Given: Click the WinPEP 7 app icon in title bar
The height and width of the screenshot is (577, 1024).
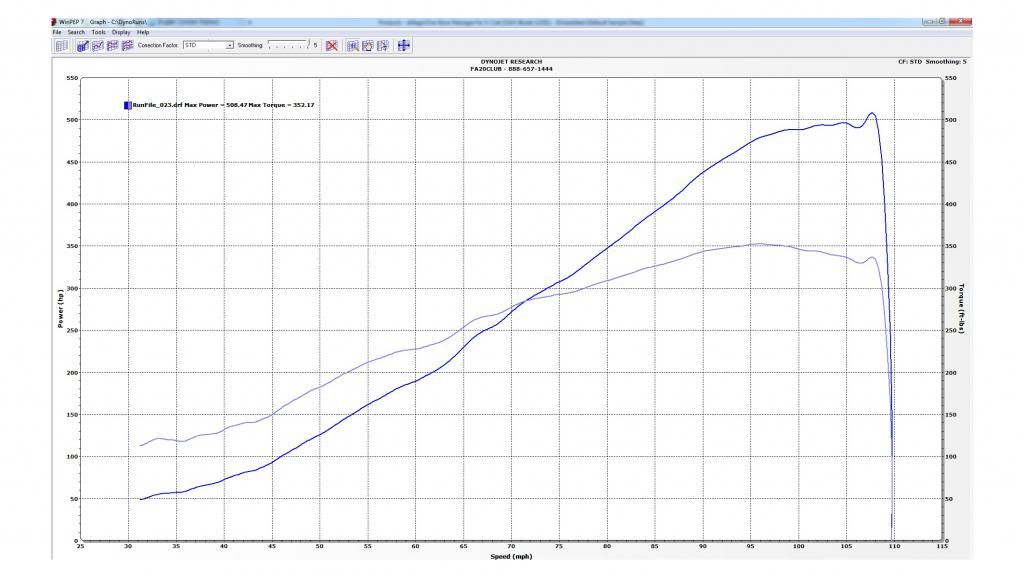Looking at the screenshot, I should pos(54,21).
